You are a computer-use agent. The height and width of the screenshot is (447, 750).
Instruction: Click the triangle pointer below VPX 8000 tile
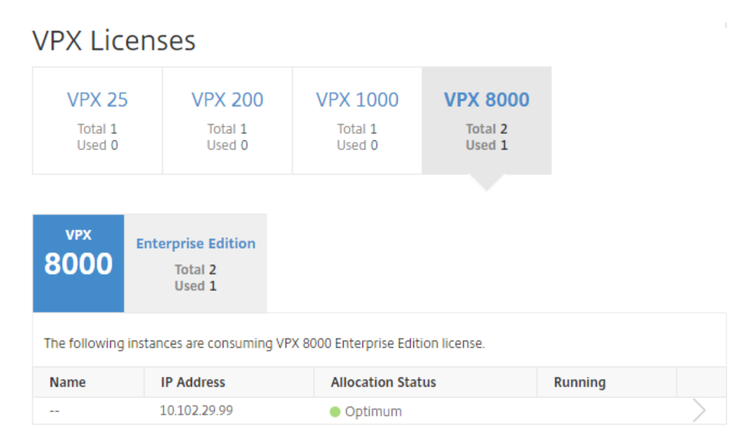coord(486,182)
